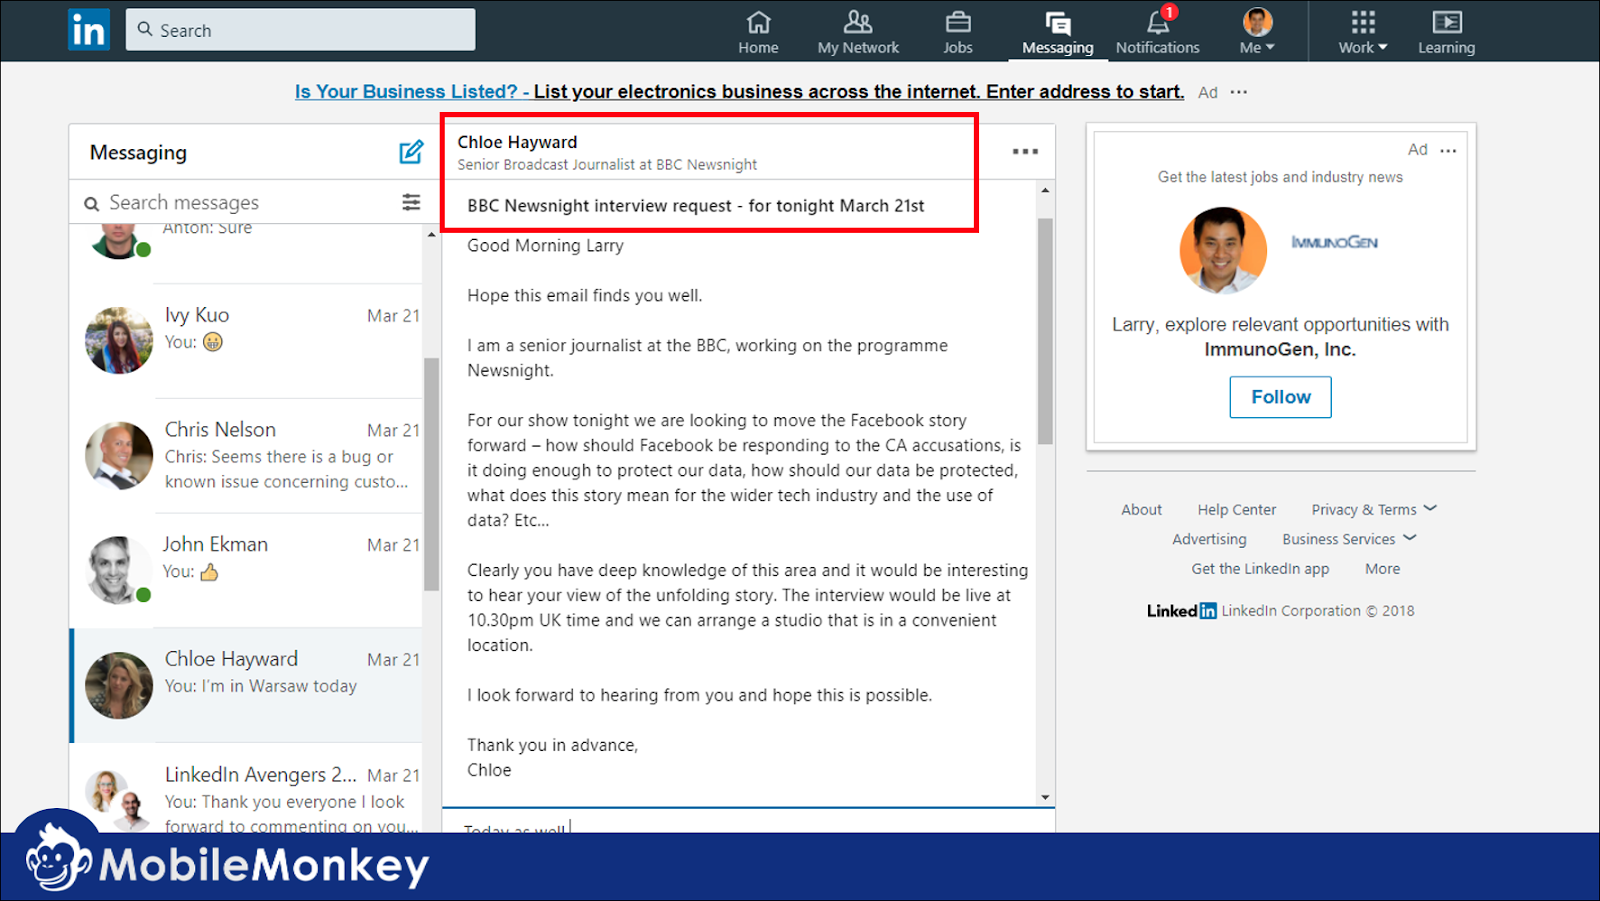The height and width of the screenshot is (901, 1600).
Task: Click the message thread scrollbar thumb
Action: point(1045,331)
